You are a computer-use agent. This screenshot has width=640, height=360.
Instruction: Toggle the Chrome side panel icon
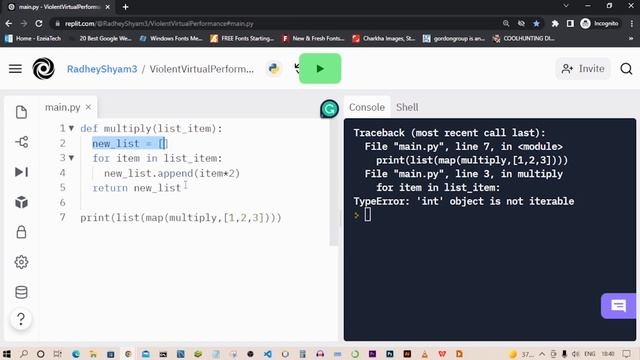coord(570,24)
